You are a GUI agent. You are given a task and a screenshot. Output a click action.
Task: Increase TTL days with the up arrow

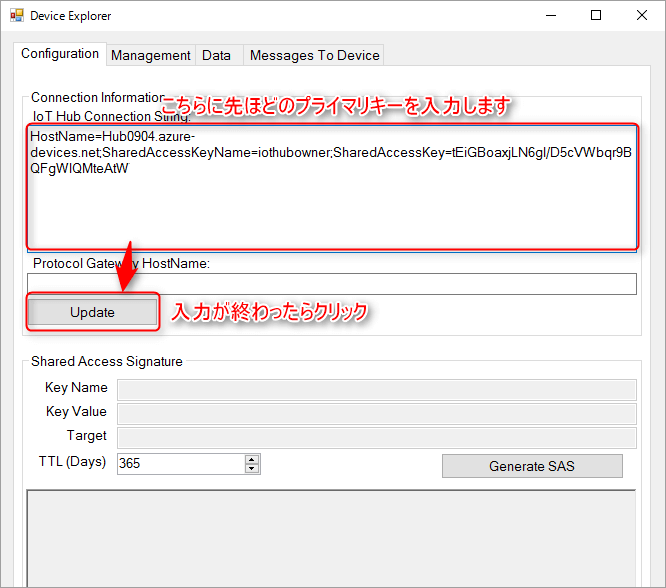click(x=252, y=459)
